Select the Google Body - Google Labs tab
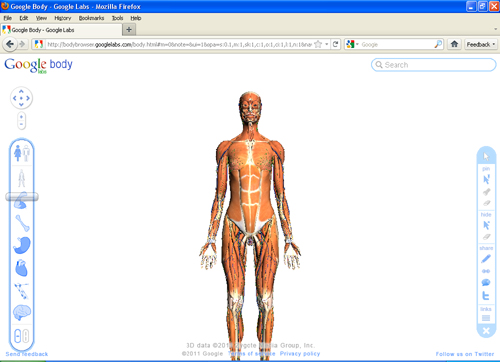 click(x=61, y=30)
